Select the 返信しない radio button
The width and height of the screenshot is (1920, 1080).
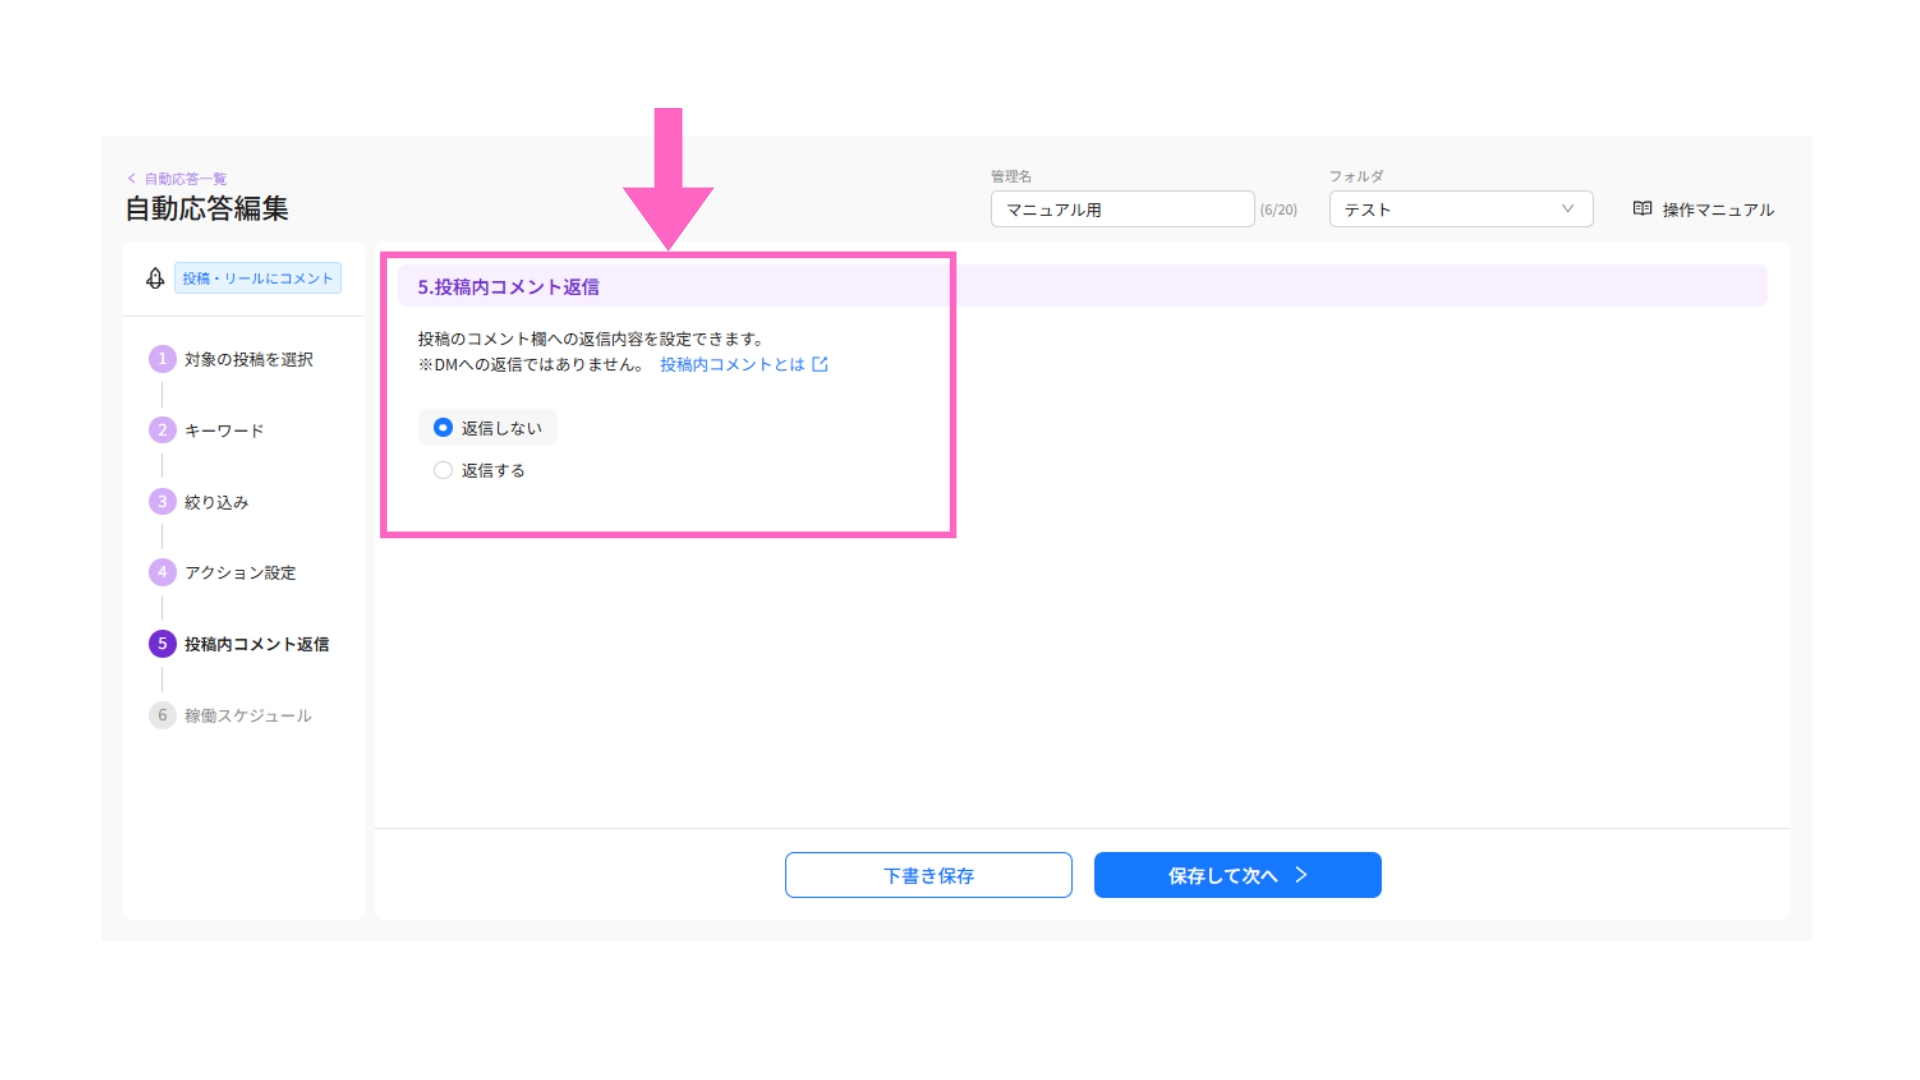(443, 428)
